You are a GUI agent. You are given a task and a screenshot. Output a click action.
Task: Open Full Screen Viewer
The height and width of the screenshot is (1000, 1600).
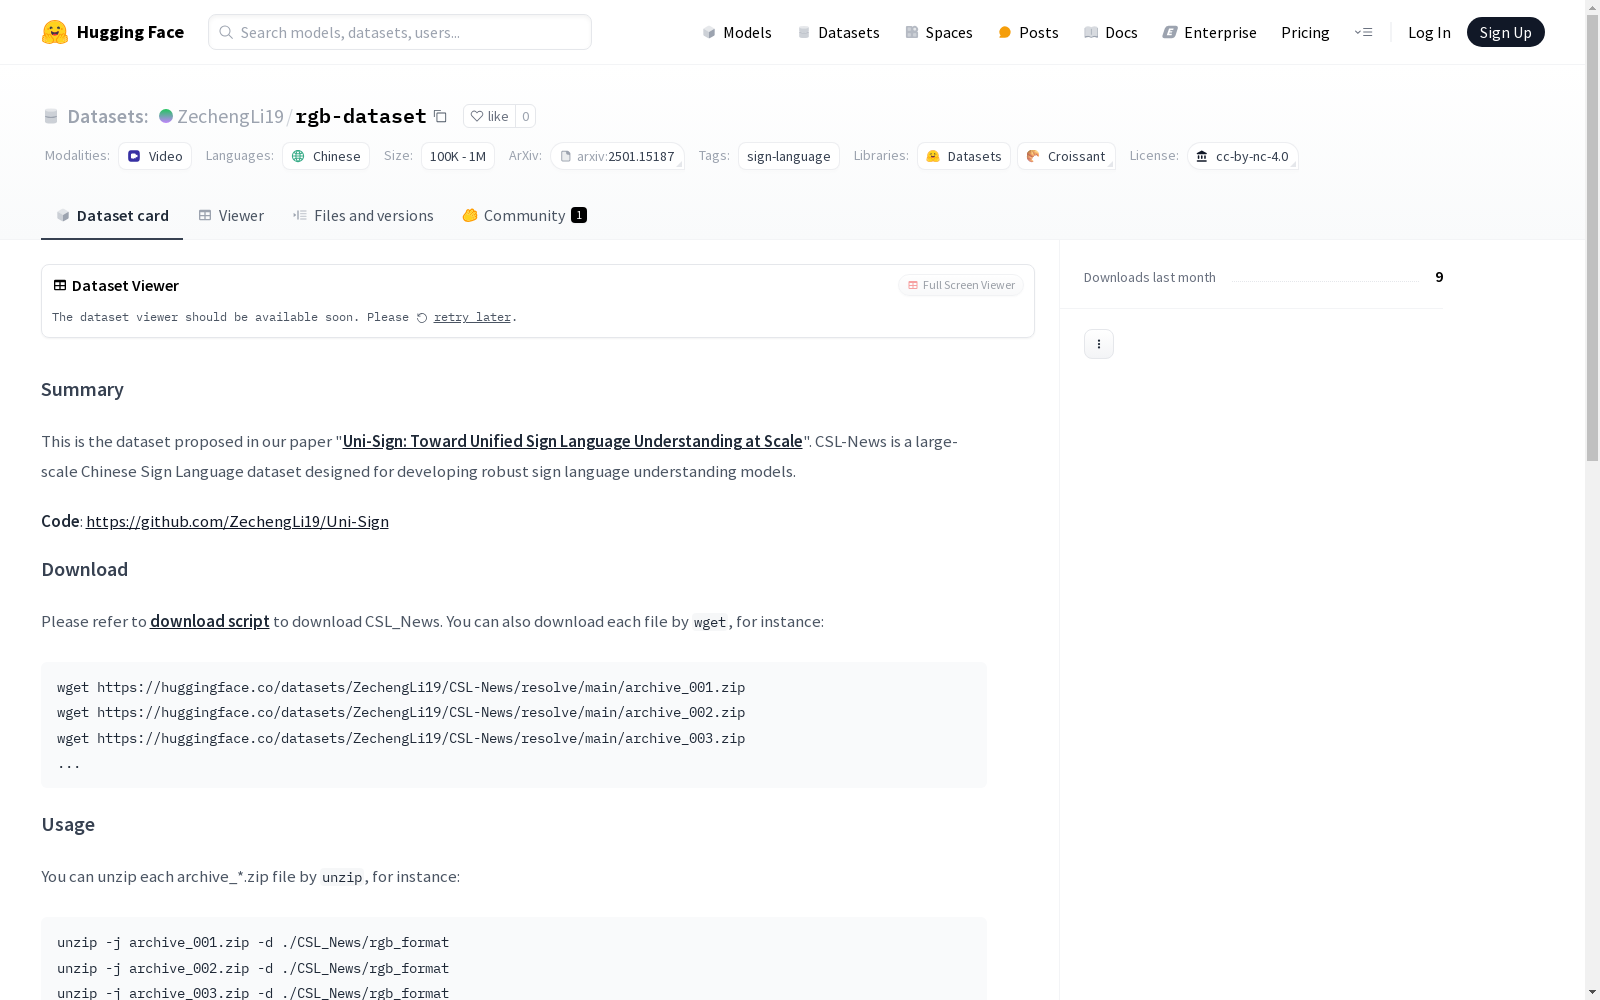[x=960, y=285]
